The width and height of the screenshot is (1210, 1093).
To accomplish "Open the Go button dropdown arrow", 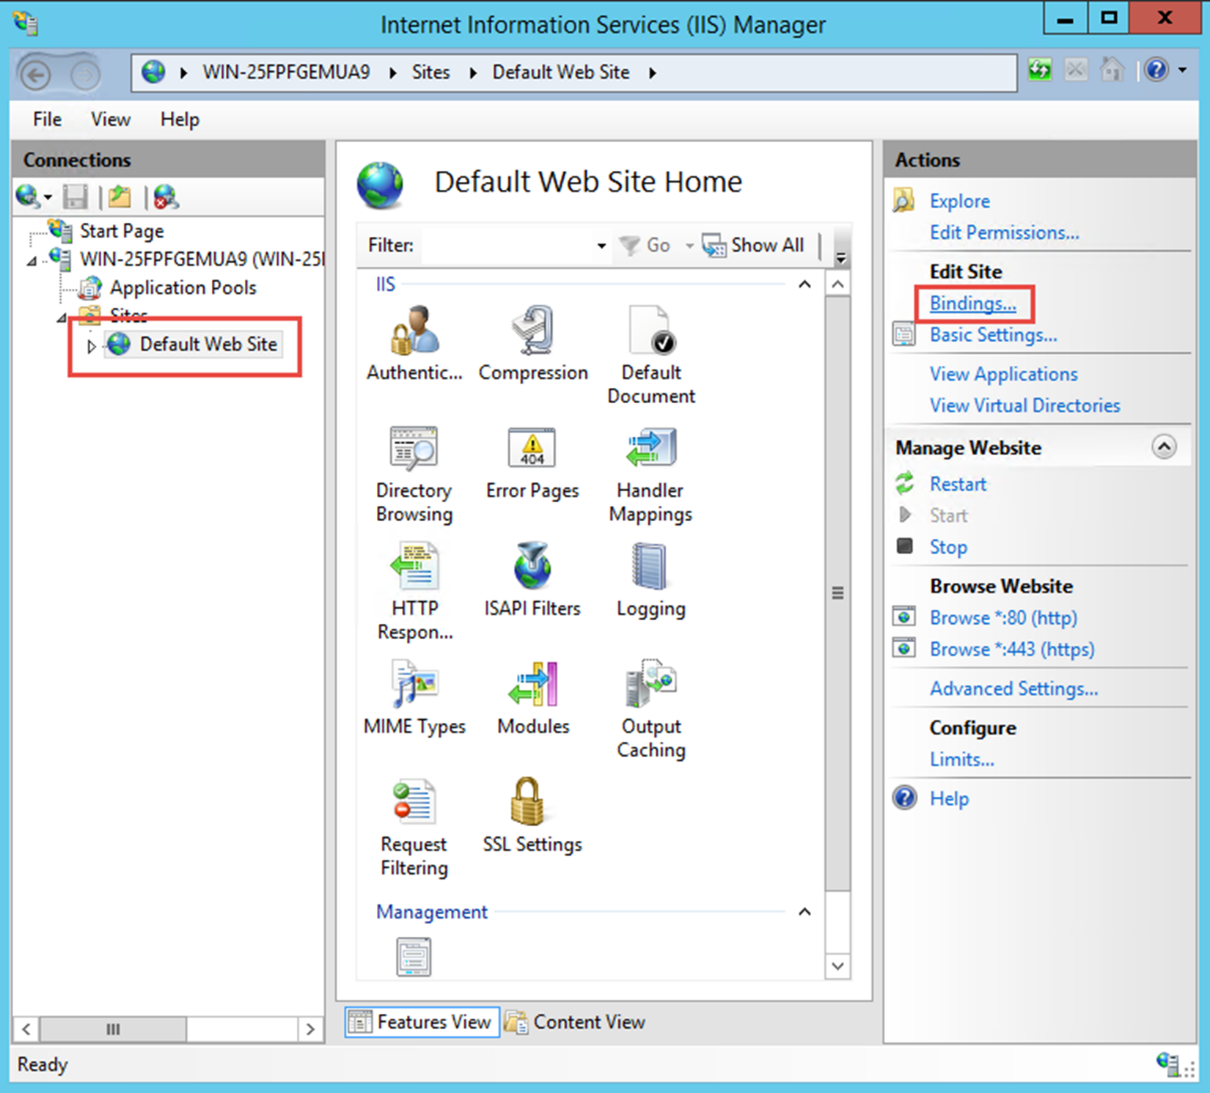I will pyautogui.click(x=689, y=246).
